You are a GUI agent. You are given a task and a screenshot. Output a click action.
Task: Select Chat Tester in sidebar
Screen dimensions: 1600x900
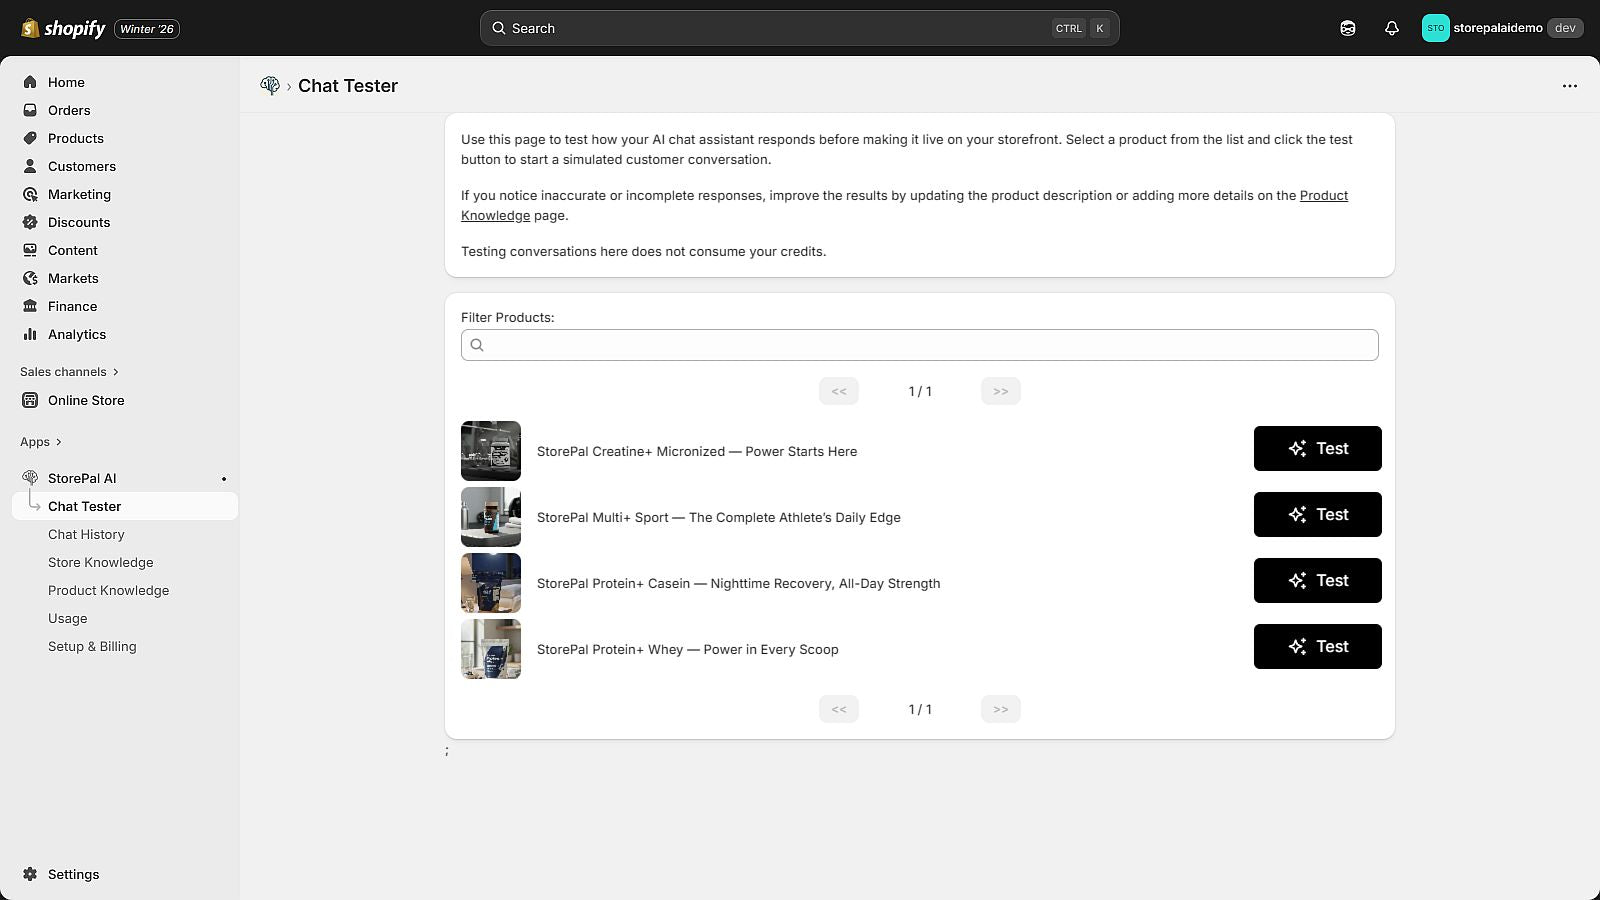tap(125, 506)
